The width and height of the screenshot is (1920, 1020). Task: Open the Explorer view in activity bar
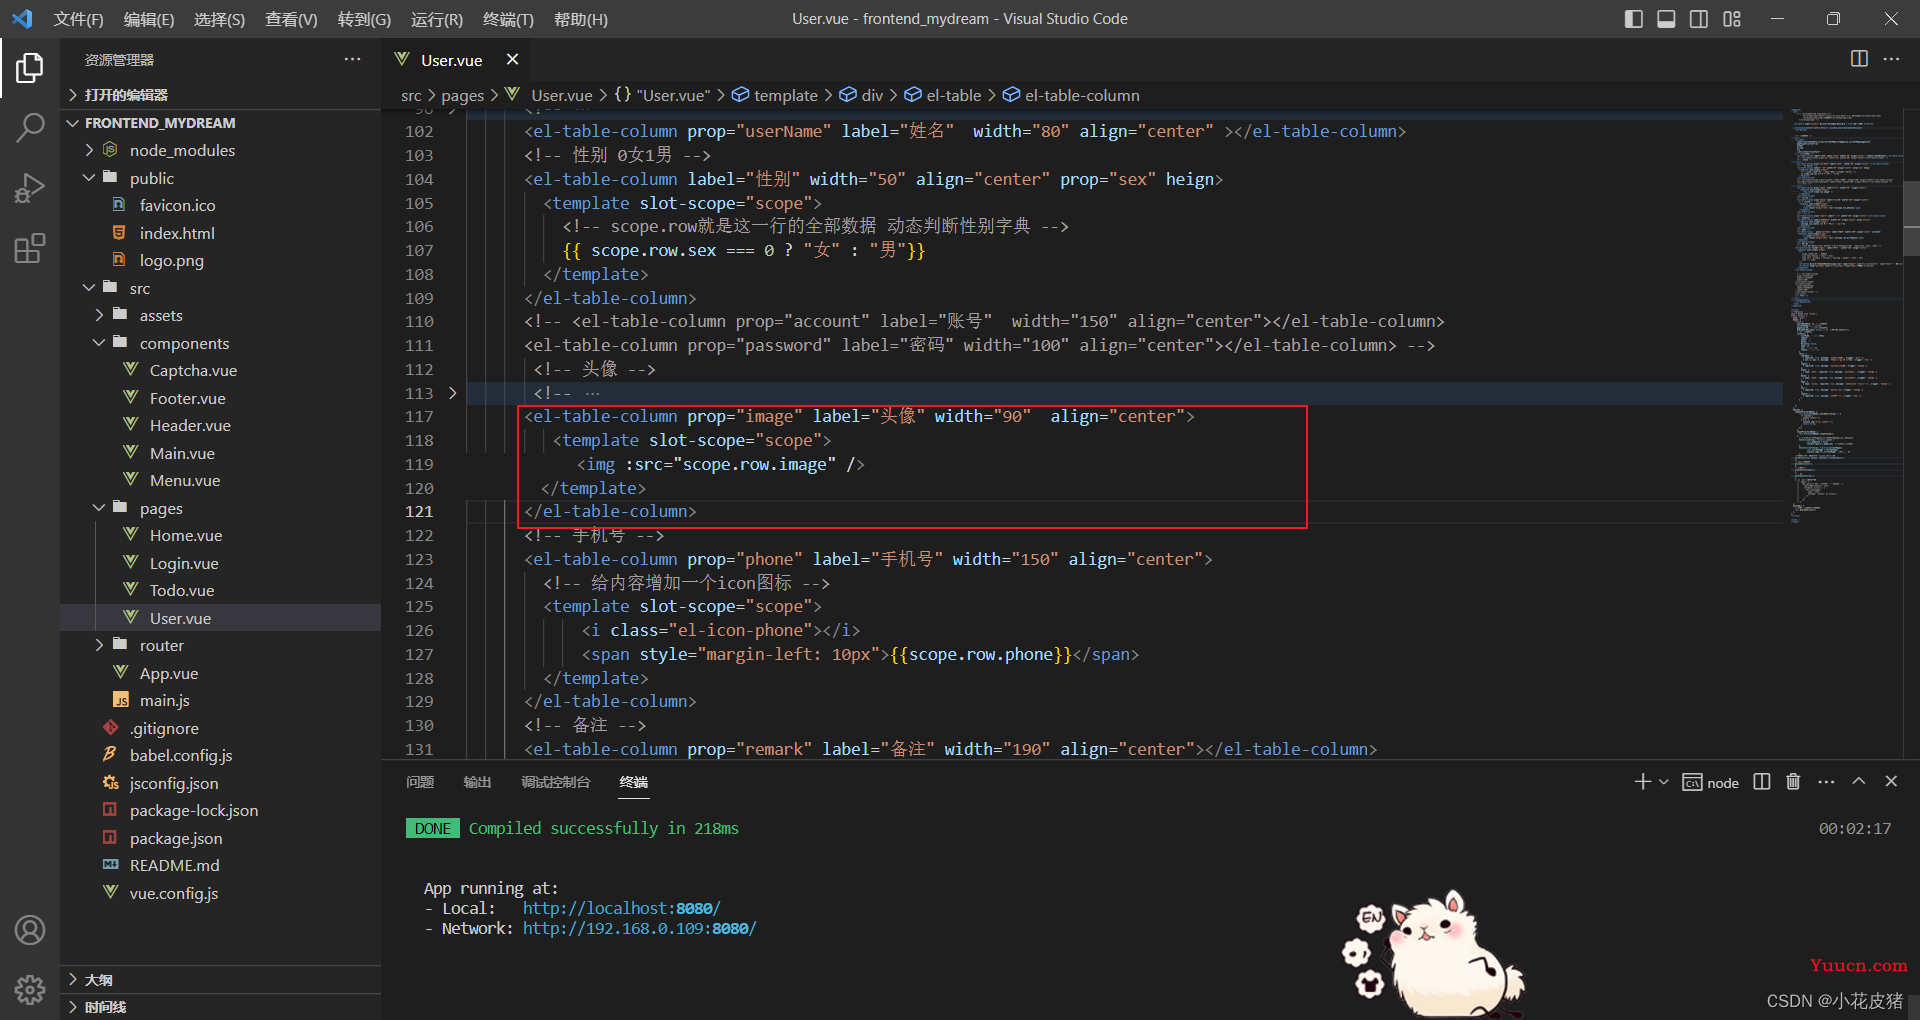[x=30, y=68]
